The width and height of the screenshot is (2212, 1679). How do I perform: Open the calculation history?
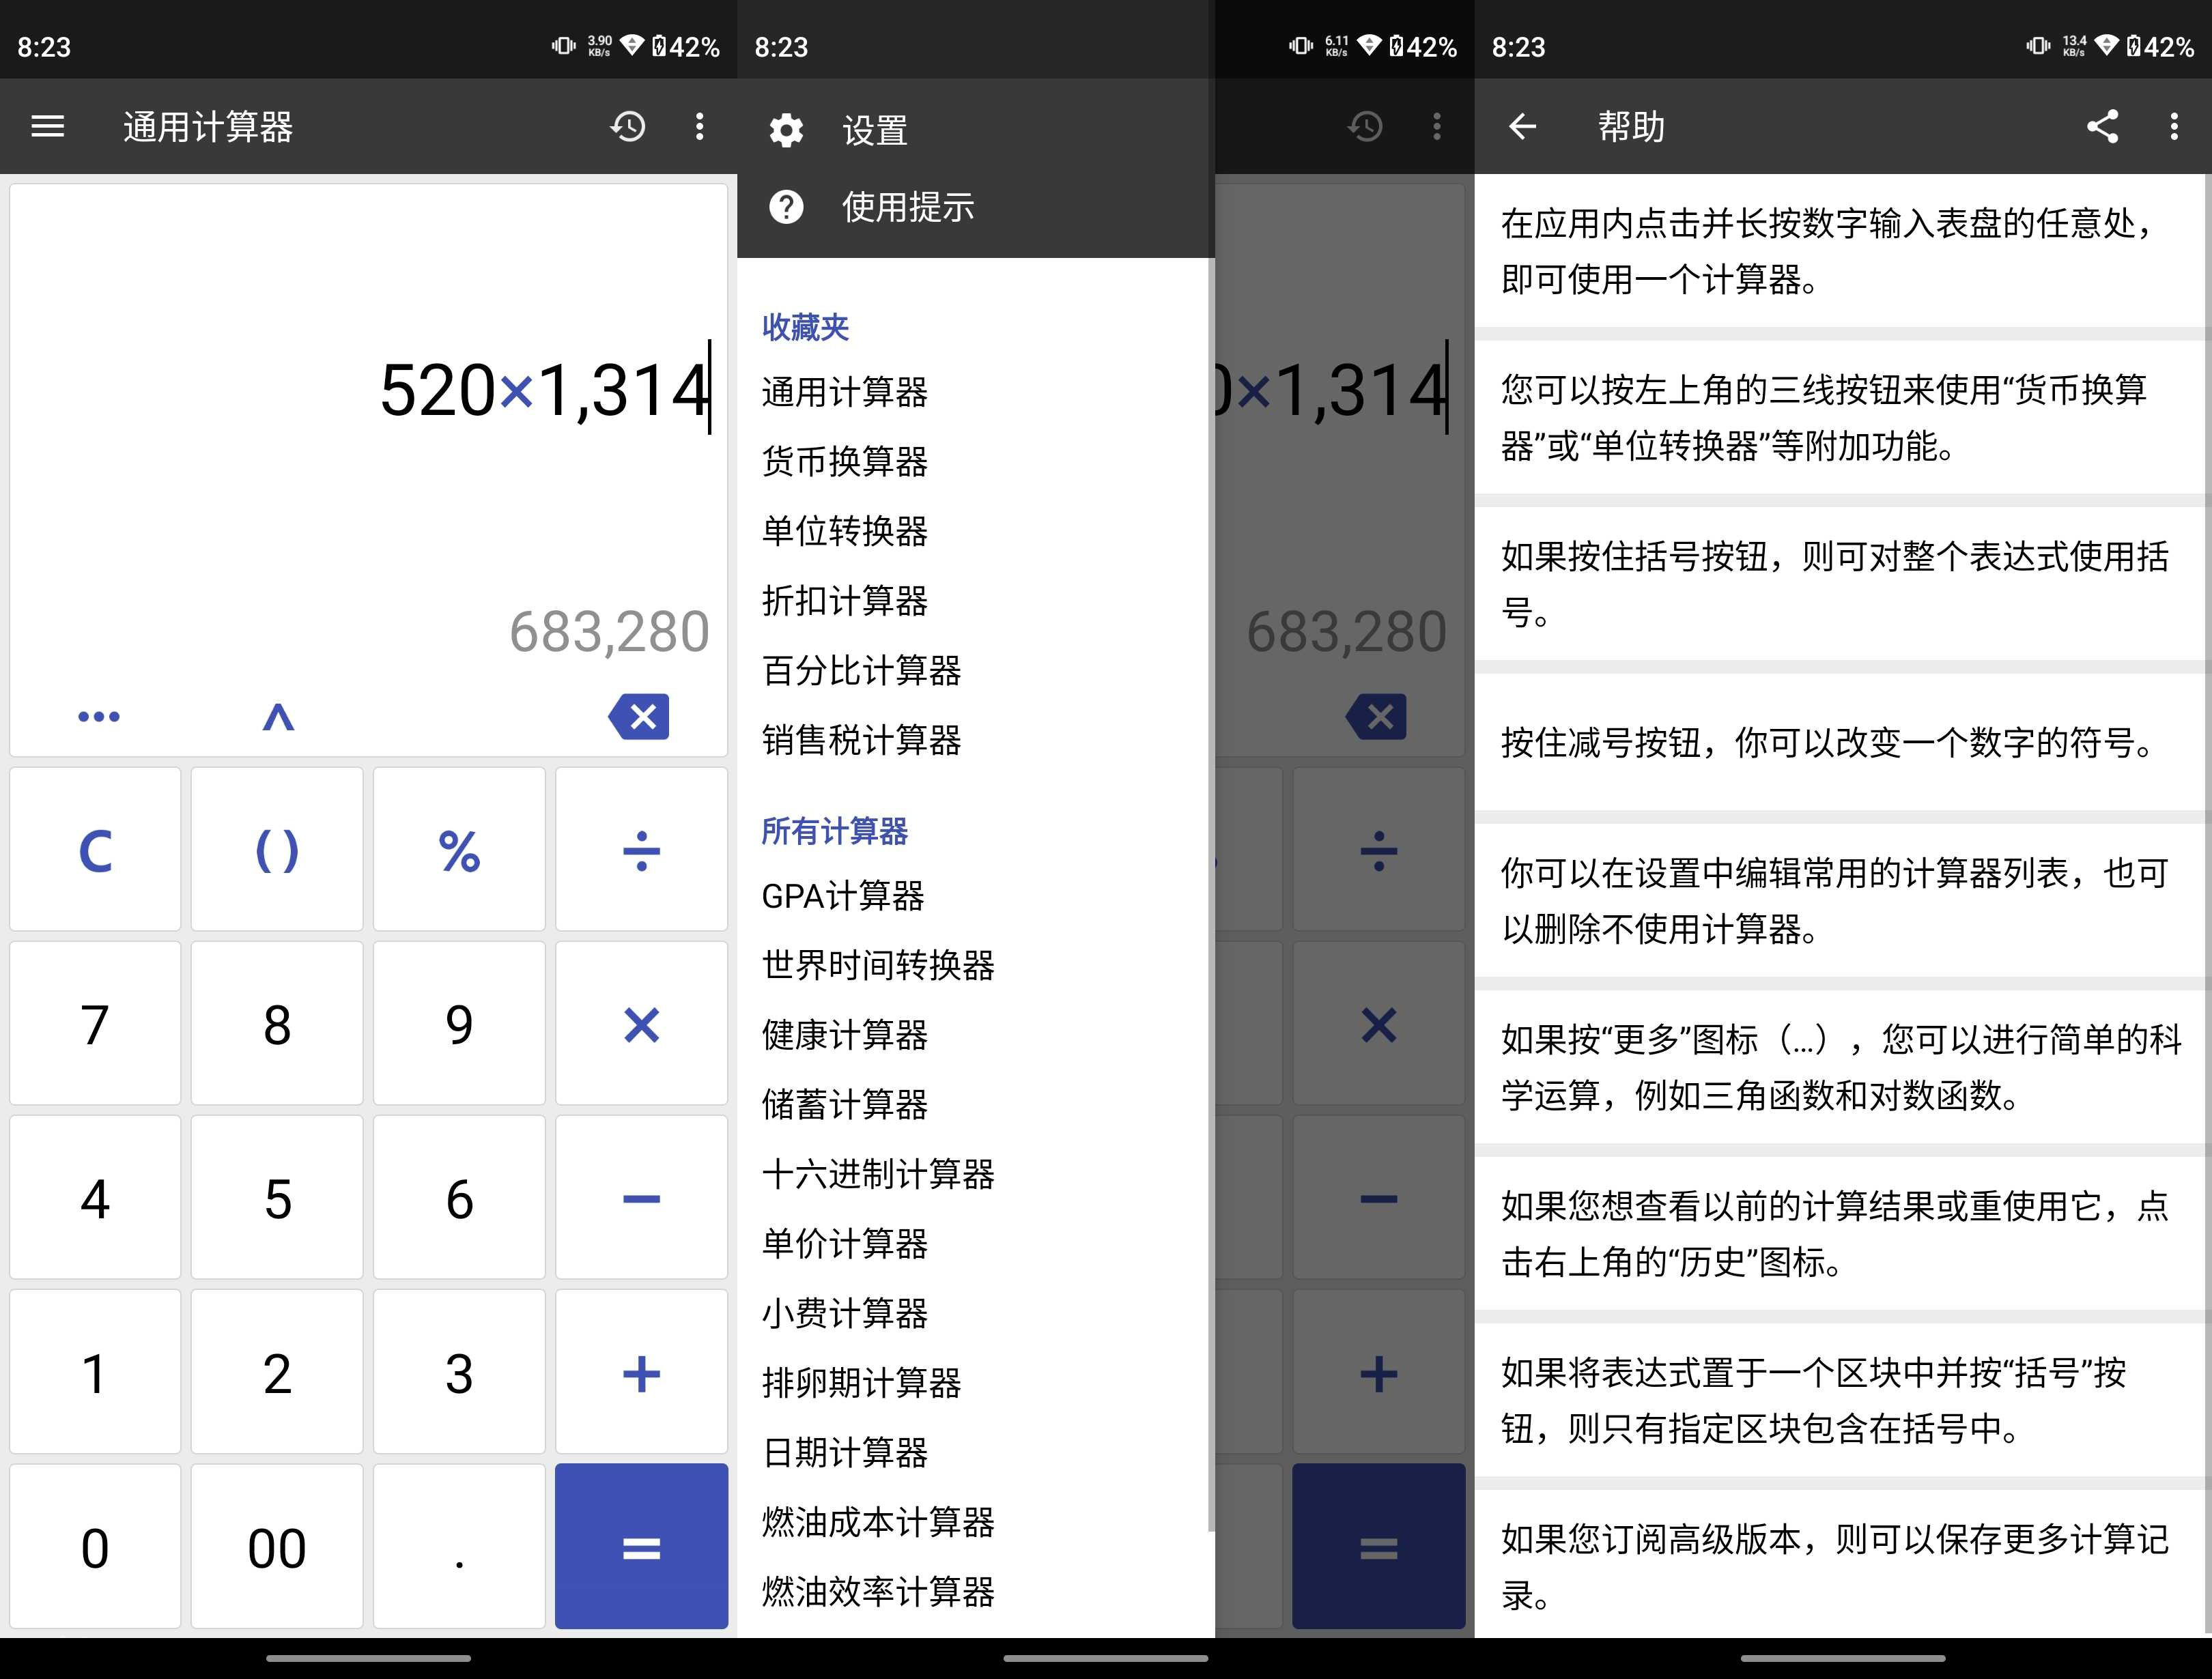pos(629,126)
